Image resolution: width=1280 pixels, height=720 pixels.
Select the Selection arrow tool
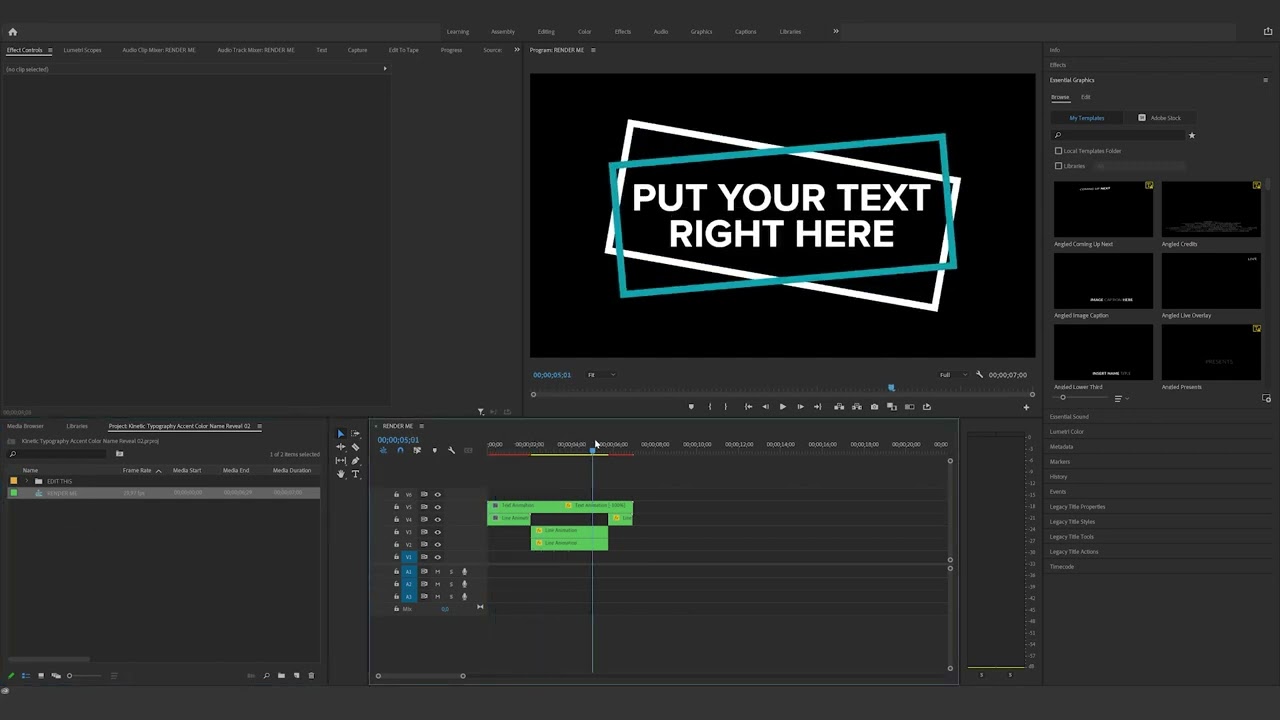(341, 434)
